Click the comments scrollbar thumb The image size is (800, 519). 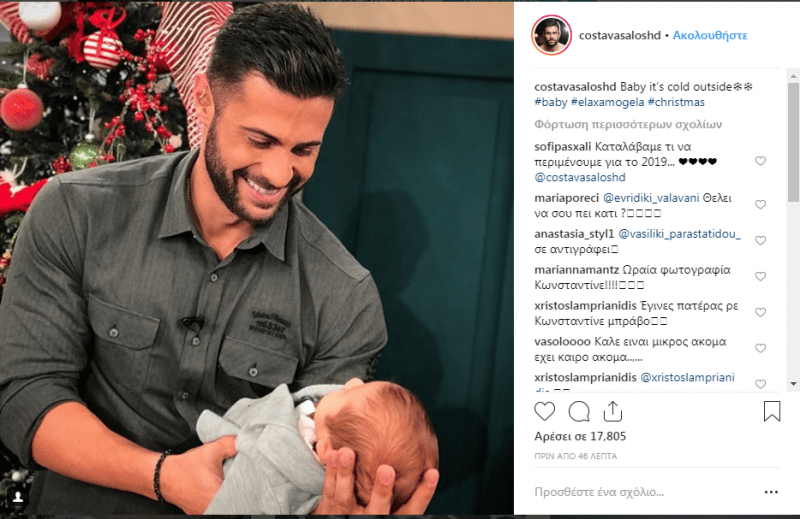click(x=793, y=142)
